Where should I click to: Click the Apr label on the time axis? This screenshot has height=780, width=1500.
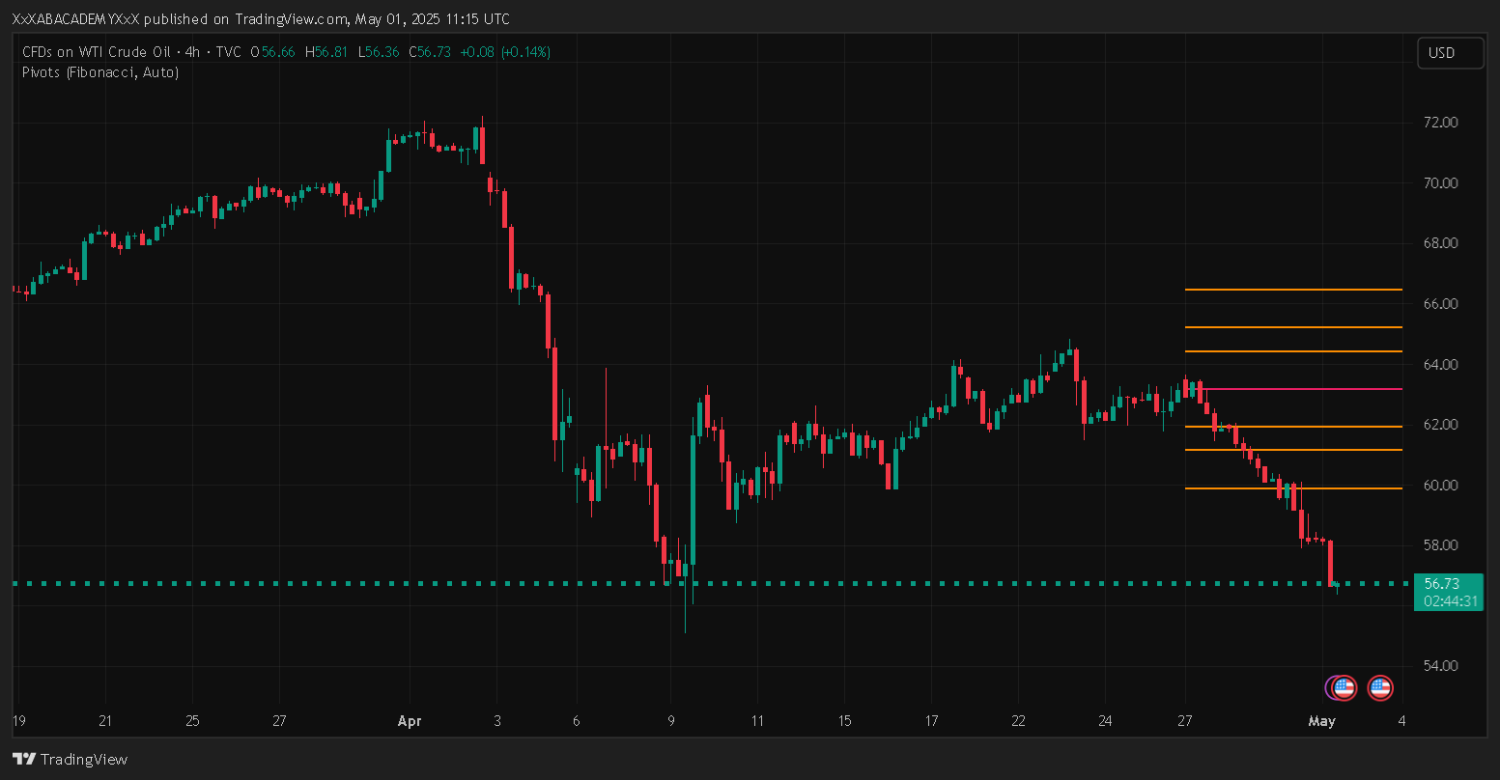point(410,721)
